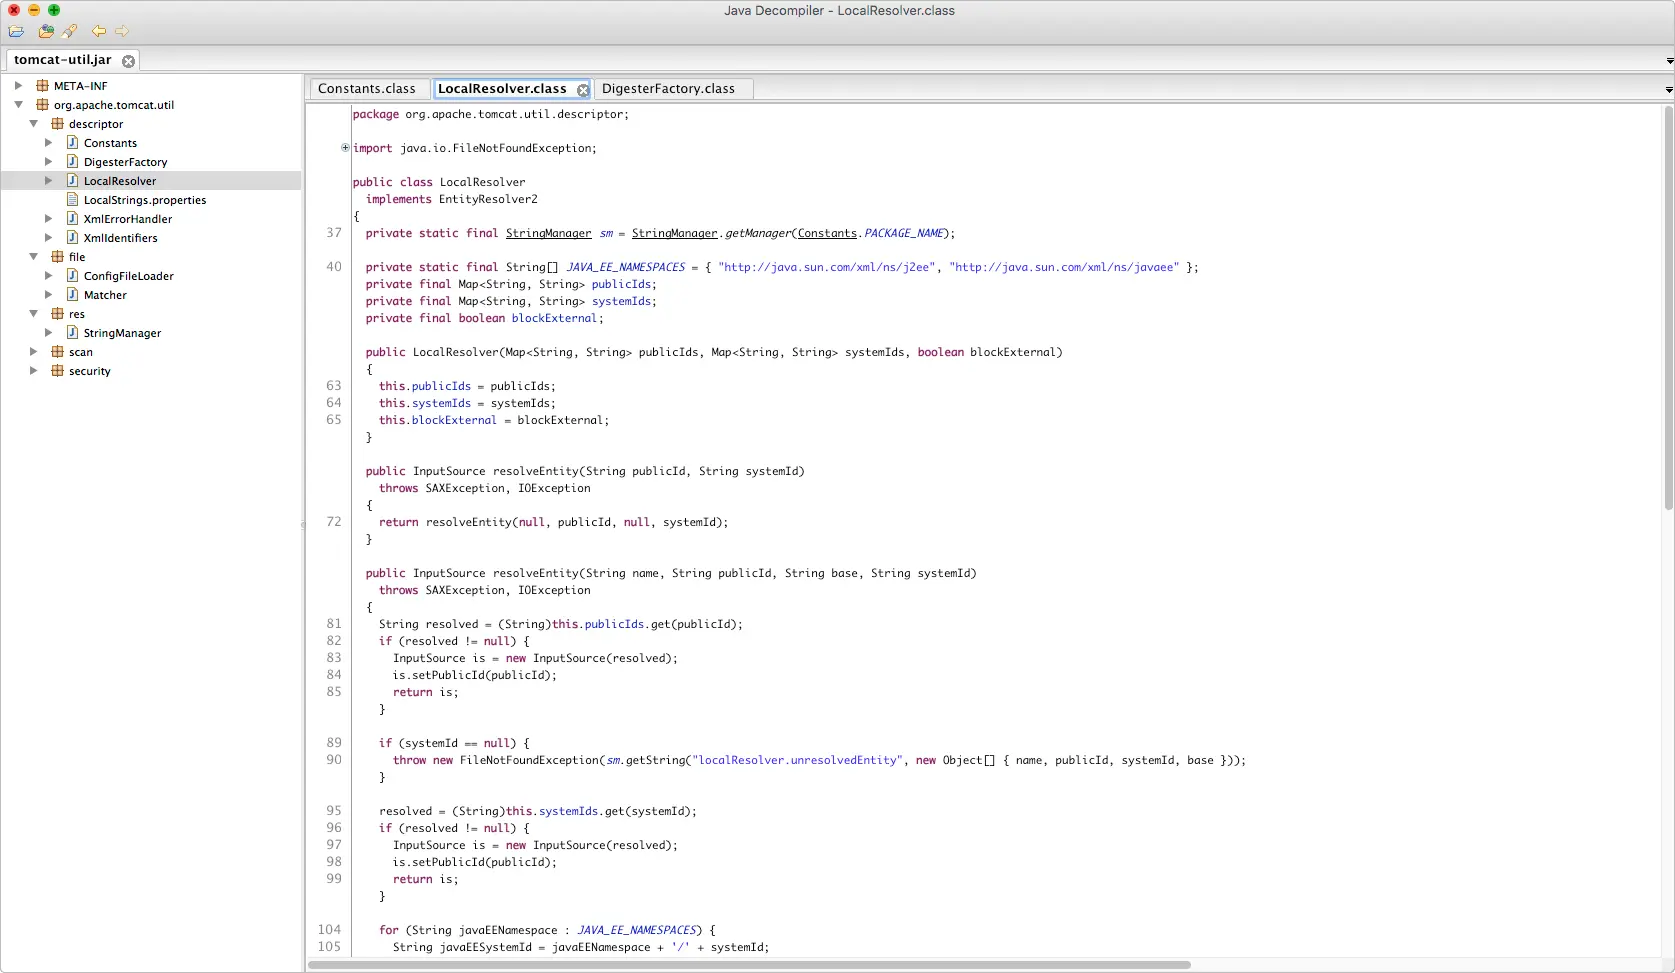This screenshot has height=973, width=1675.
Task: Click the Matcher class file icon
Action: [72, 295]
